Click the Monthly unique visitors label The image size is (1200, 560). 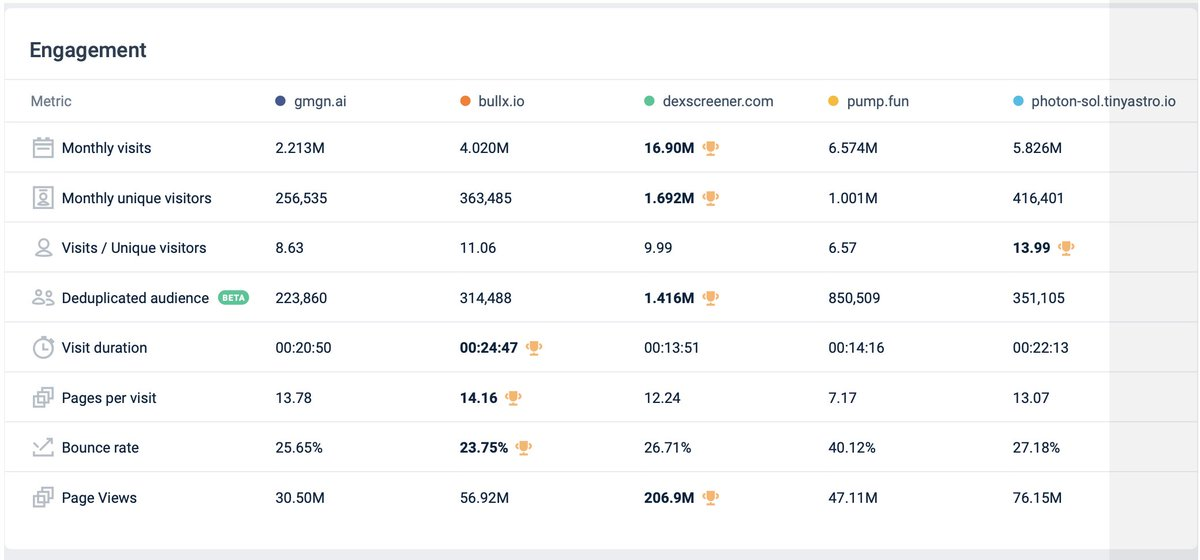click(x=137, y=198)
